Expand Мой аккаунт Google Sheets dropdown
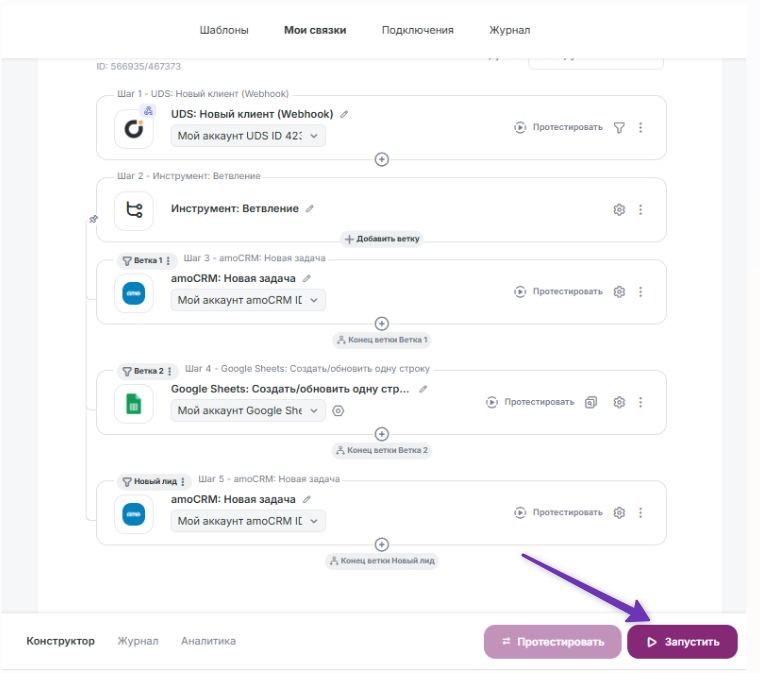 248,410
